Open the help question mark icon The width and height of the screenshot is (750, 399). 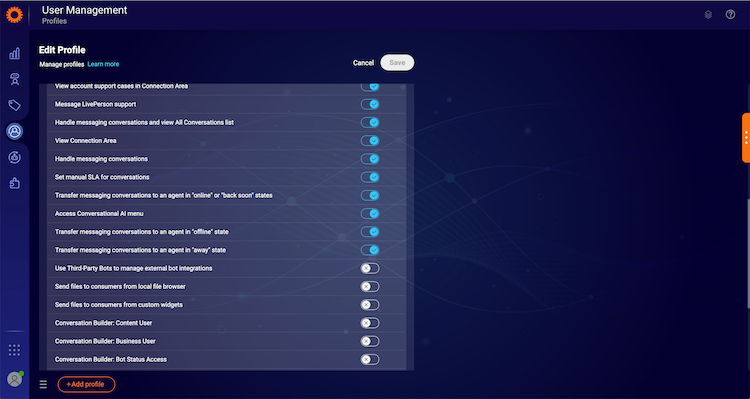pyautogui.click(x=730, y=14)
